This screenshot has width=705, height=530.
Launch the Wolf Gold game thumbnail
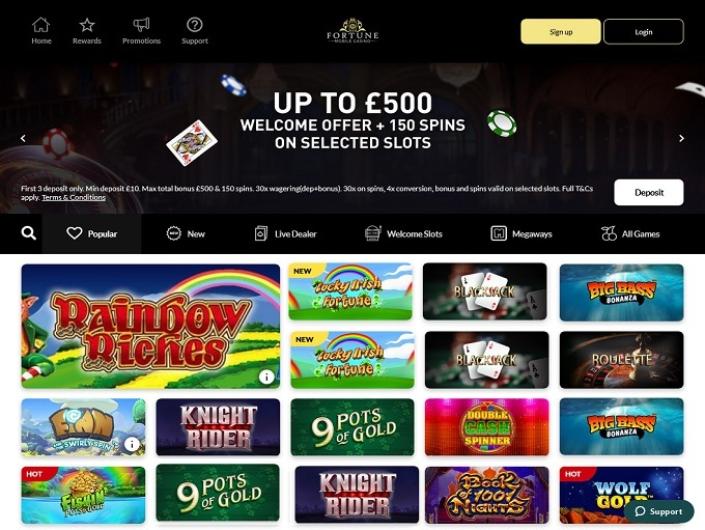pos(621,494)
